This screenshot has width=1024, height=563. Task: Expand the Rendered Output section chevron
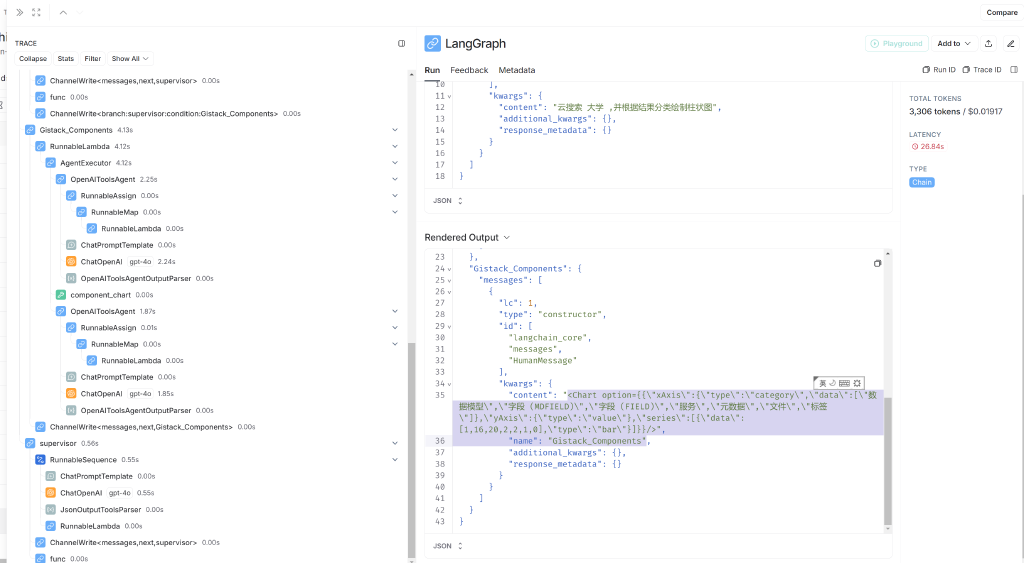(x=507, y=238)
